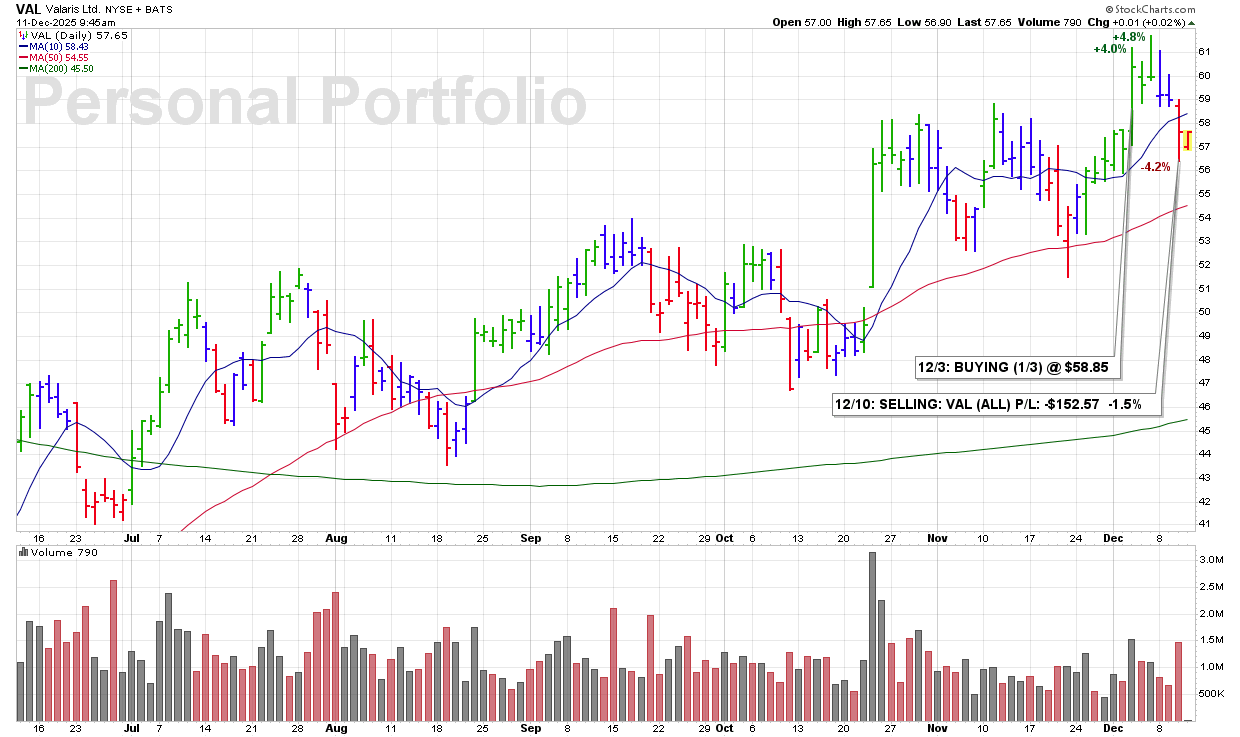Click the 500K volume axis label
Screen dimensions: 1240x737
1212,694
